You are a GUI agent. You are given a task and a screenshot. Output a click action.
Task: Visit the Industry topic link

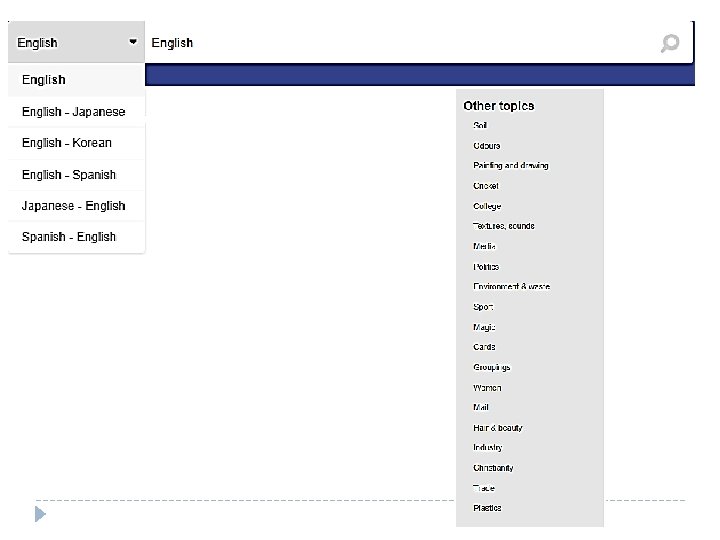pyautogui.click(x=488, y=448)
